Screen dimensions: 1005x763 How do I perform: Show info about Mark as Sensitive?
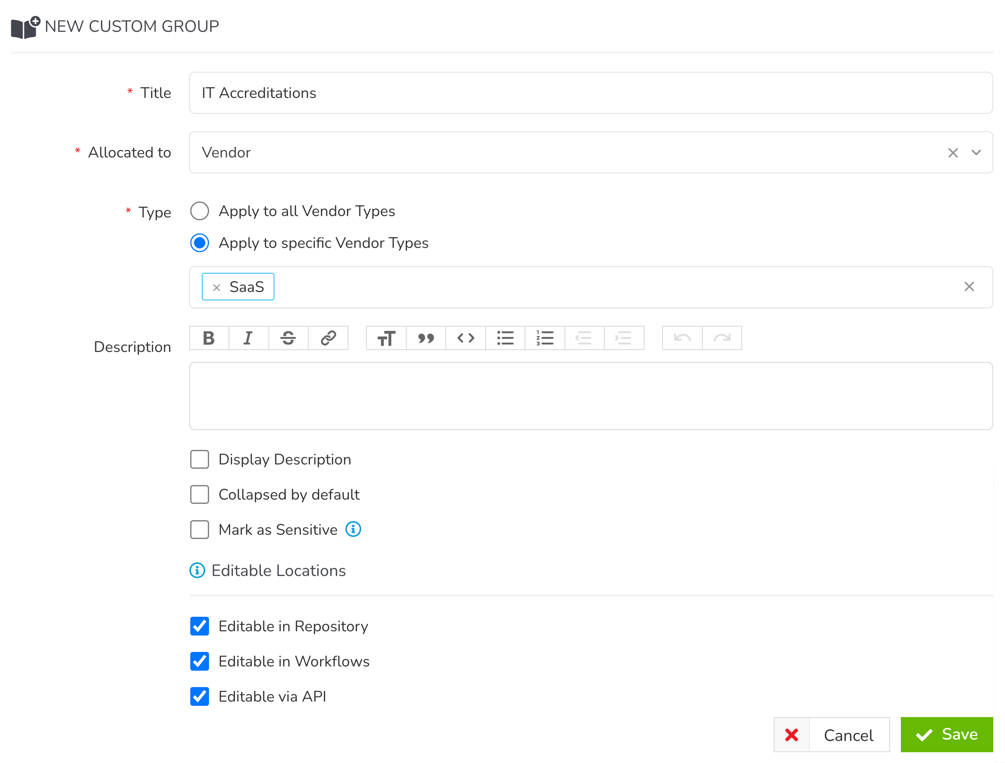click(353, 529)
